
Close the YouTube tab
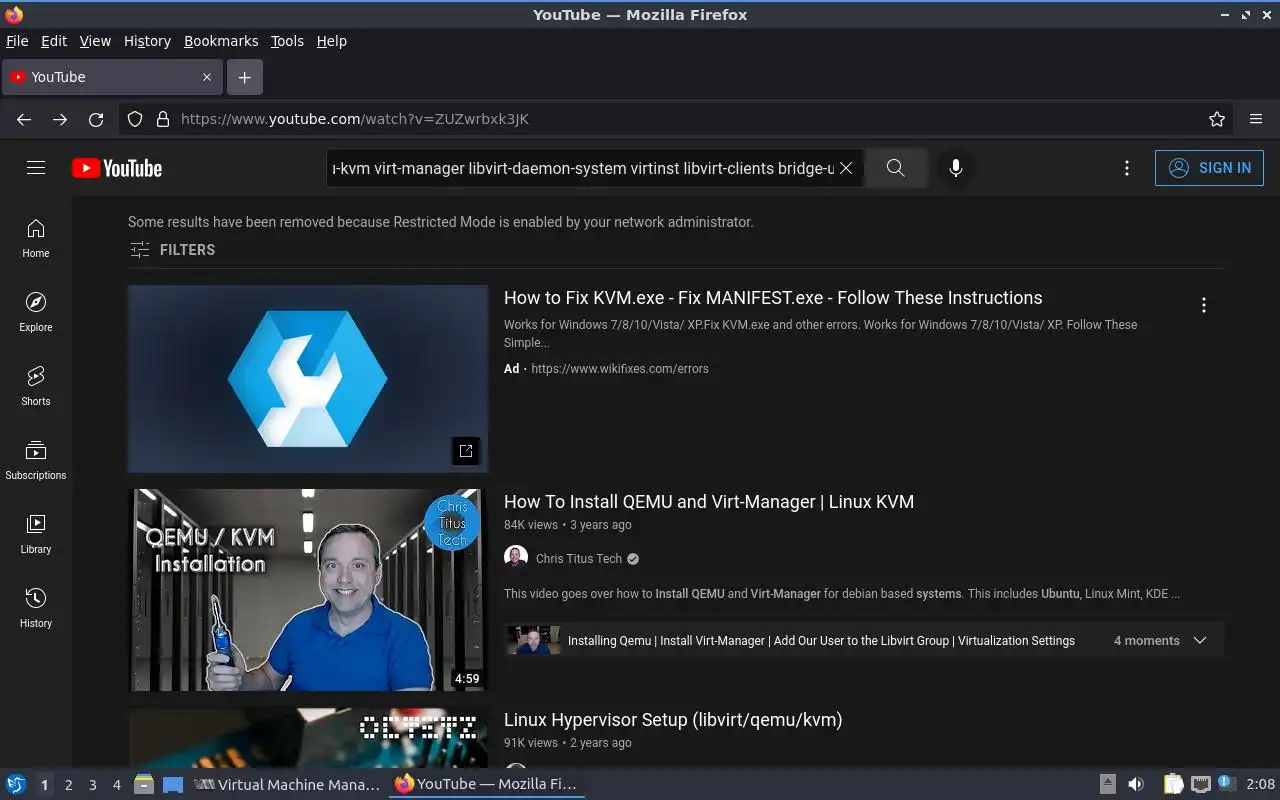click(x=207, y=77)
